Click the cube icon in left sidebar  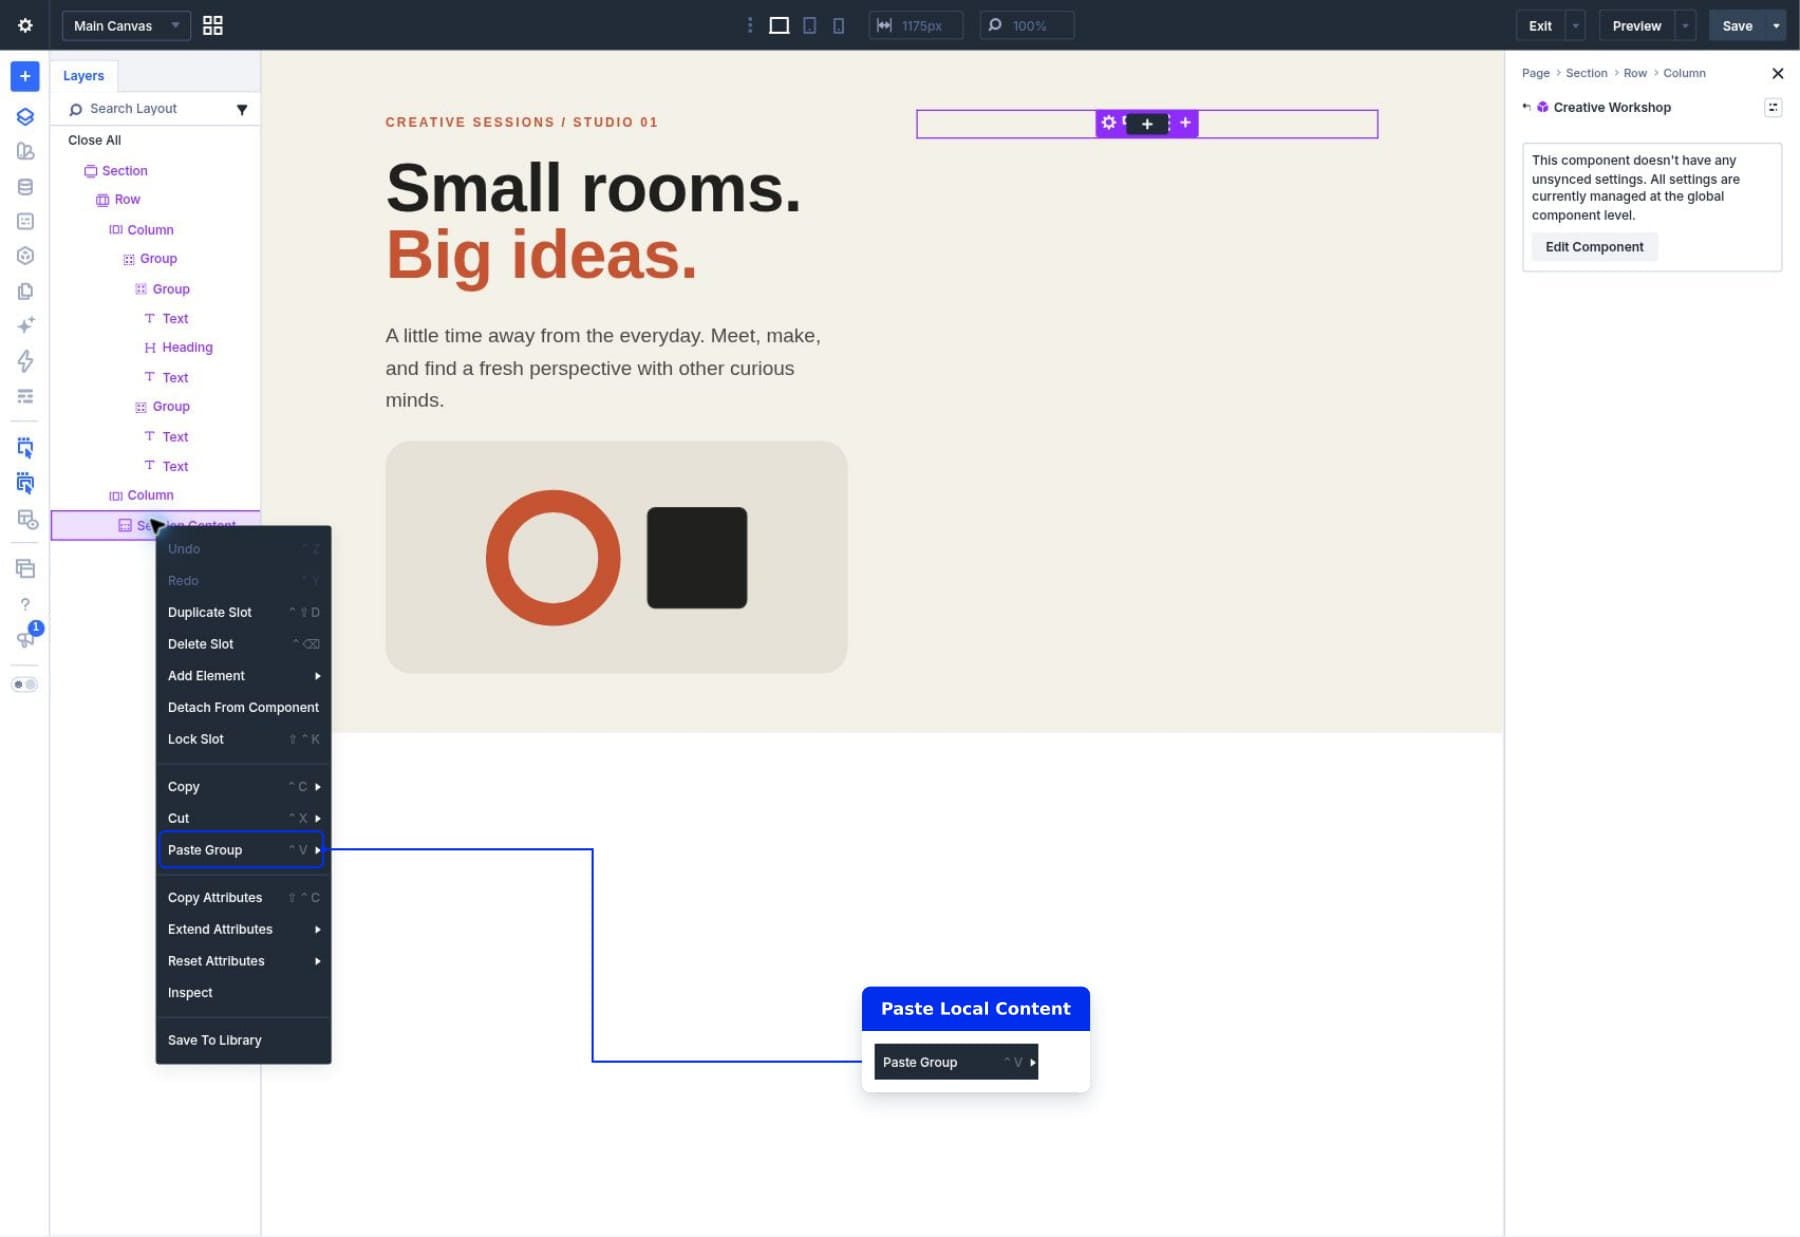point(25,256)
